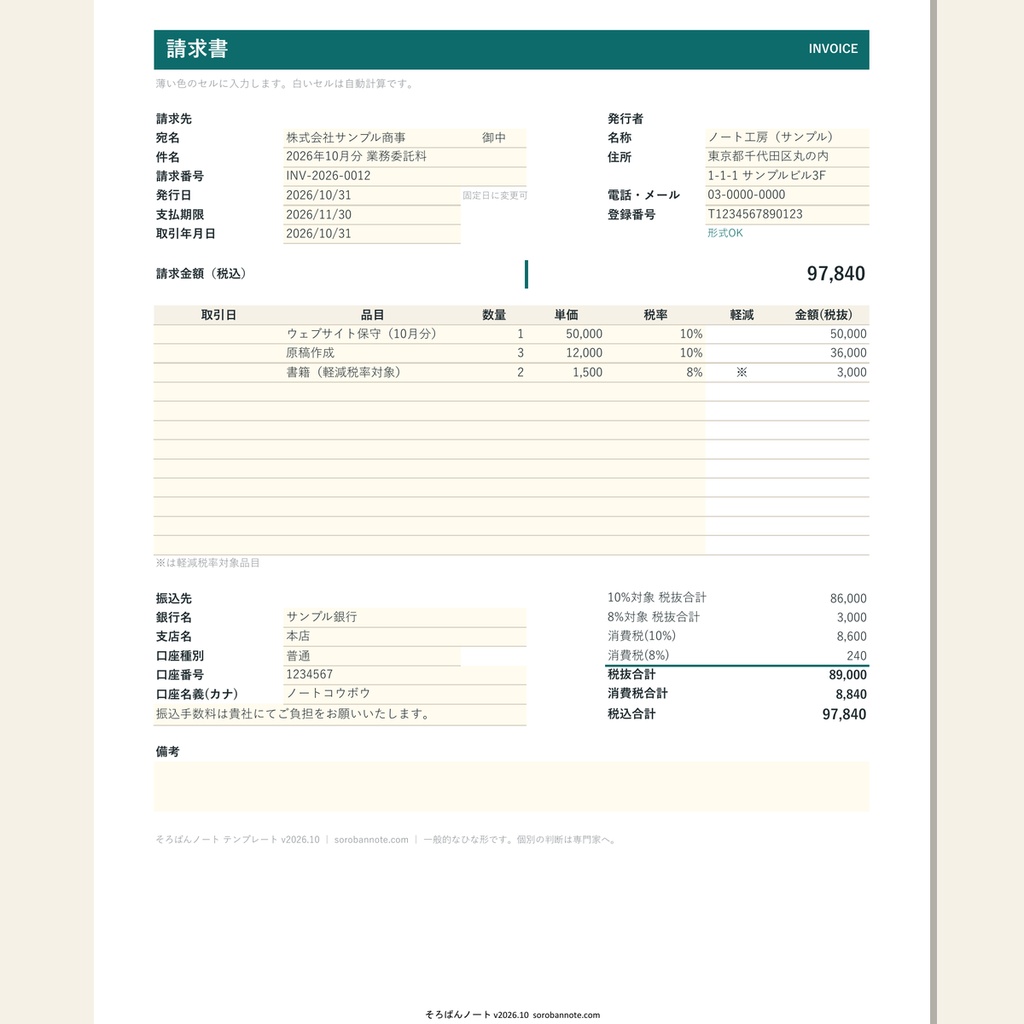This screenshot has height=1024, width=1024.
Task: Click item 書籍（軽減税率対象）
Action: 372,372
